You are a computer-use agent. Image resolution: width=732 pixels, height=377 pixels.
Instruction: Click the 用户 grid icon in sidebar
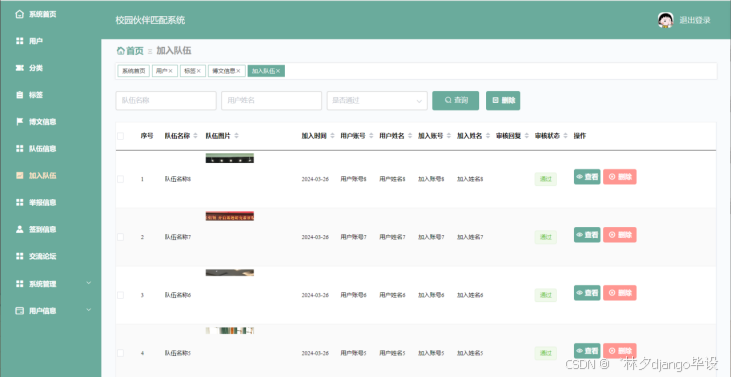coord(19,41)
